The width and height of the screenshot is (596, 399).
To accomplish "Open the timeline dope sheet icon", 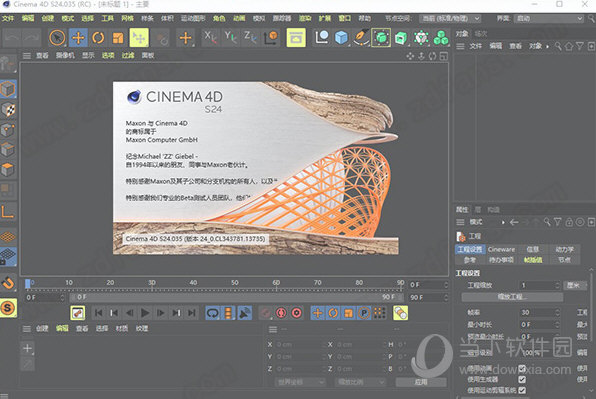I will [78, 313].
